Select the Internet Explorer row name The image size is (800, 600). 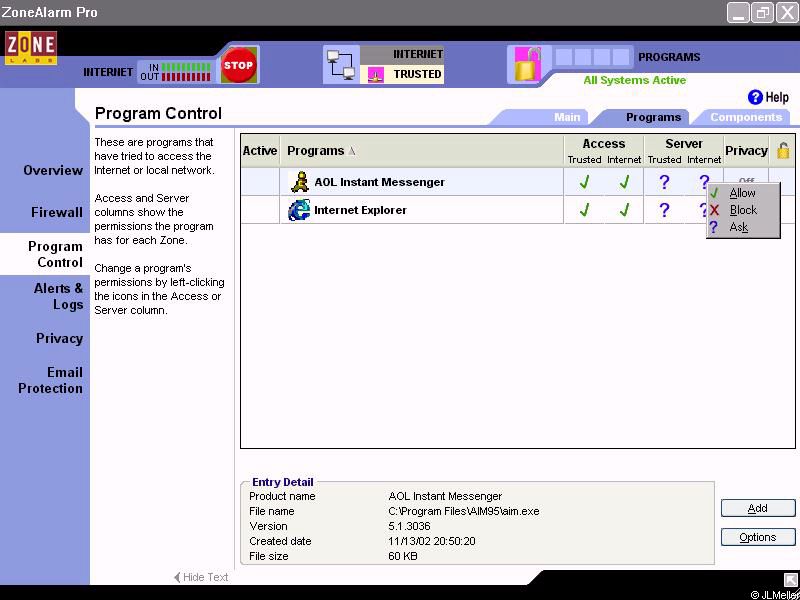[x=360, y=210]
